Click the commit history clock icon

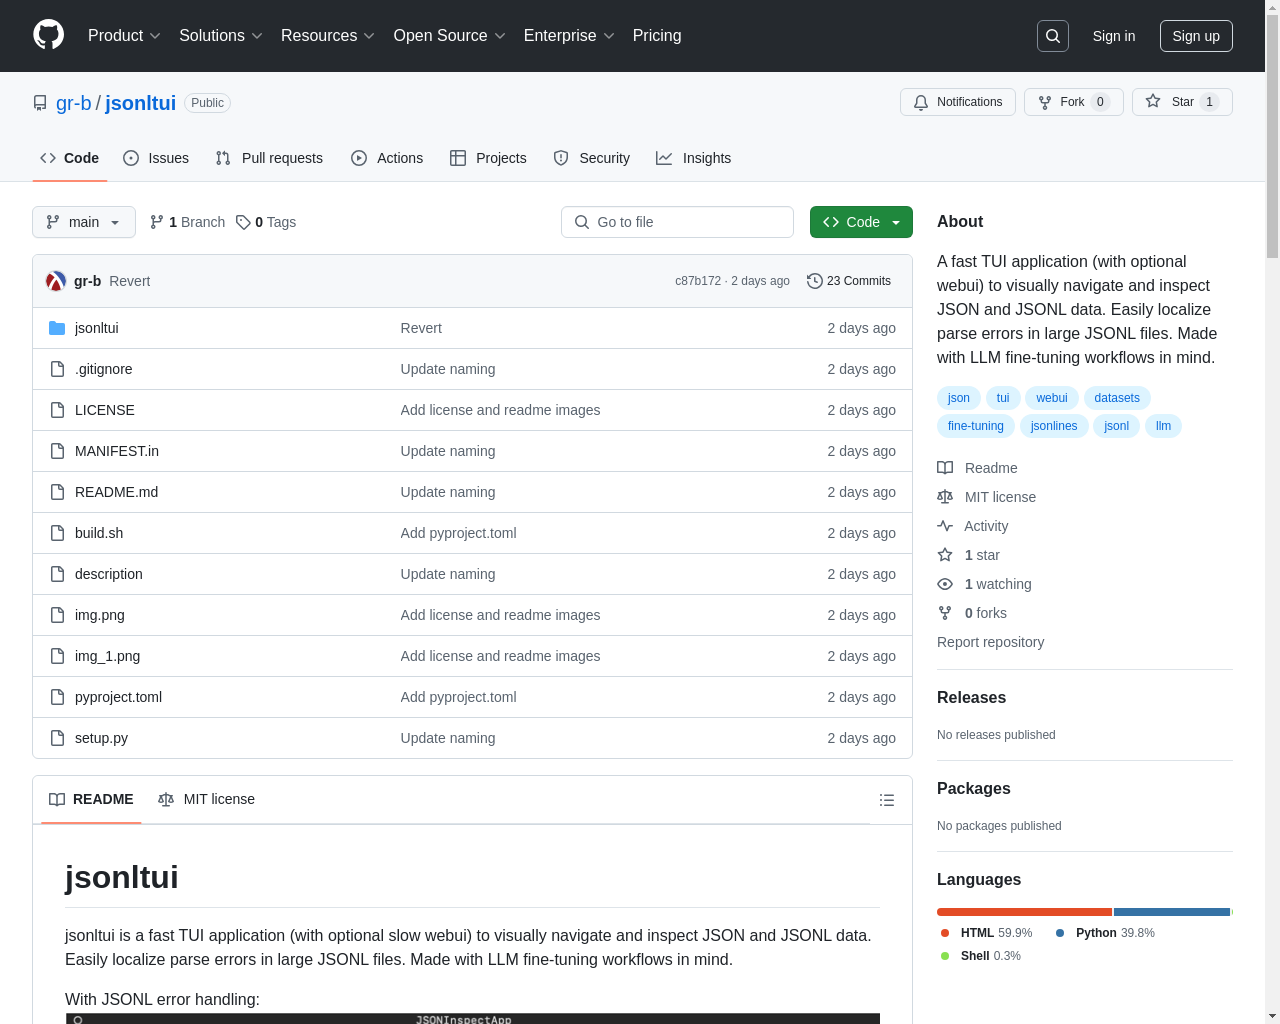pos(815,281)
